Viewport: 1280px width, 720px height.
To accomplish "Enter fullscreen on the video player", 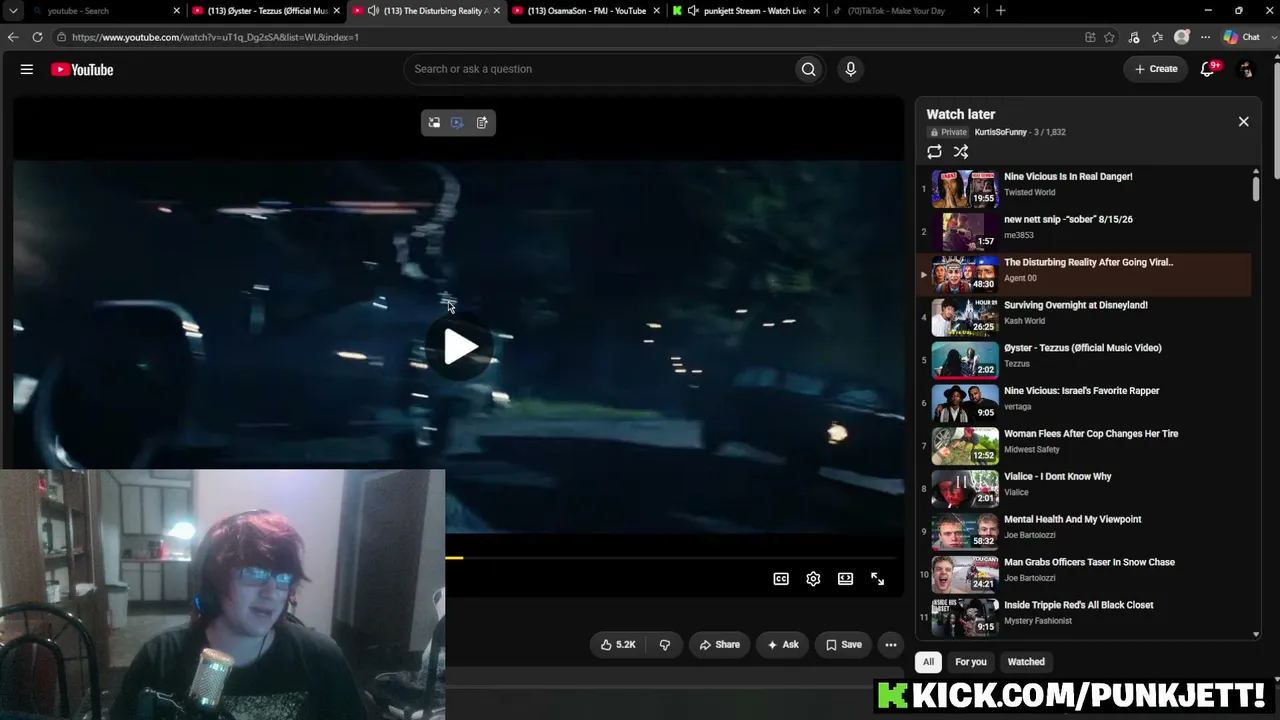I will click(877, 579).
